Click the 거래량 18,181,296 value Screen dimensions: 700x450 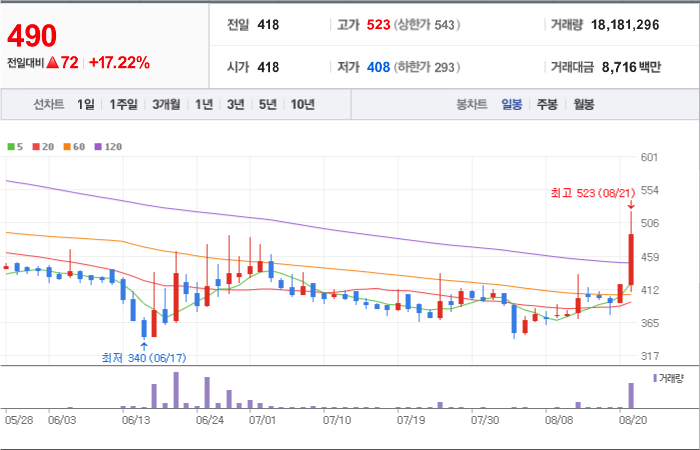pos(625,25)
